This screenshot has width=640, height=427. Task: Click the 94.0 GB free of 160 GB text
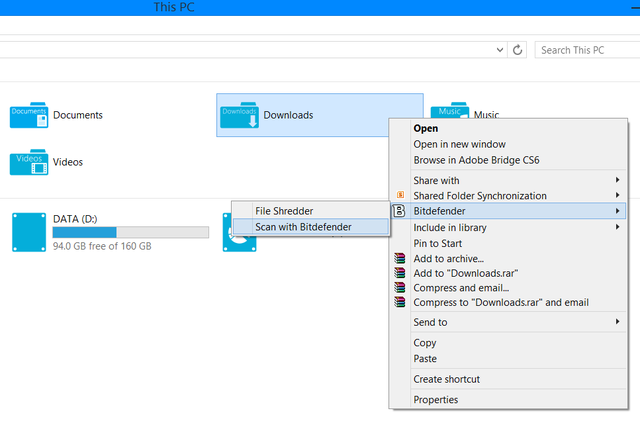[102, 246]
